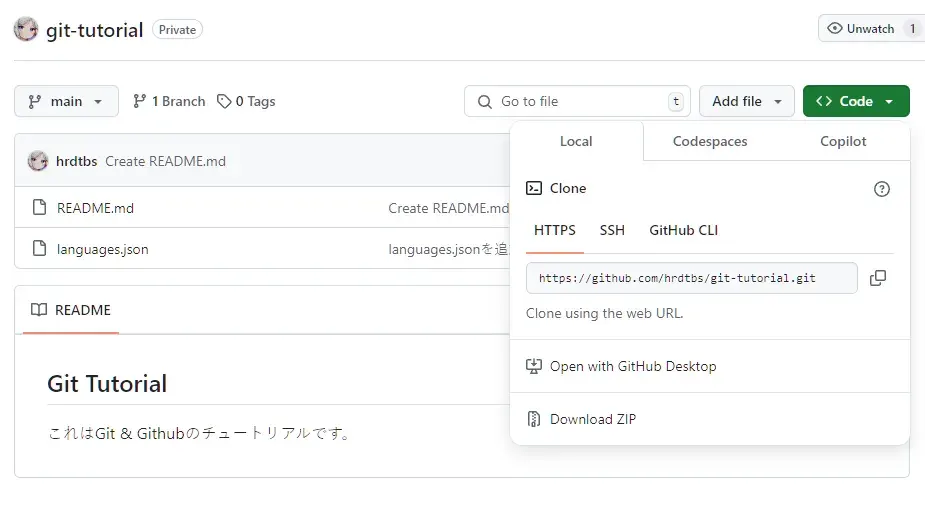Screen dimensions: 925x505
Task: Click the file icon next to README.md
Action: (40, 208)
